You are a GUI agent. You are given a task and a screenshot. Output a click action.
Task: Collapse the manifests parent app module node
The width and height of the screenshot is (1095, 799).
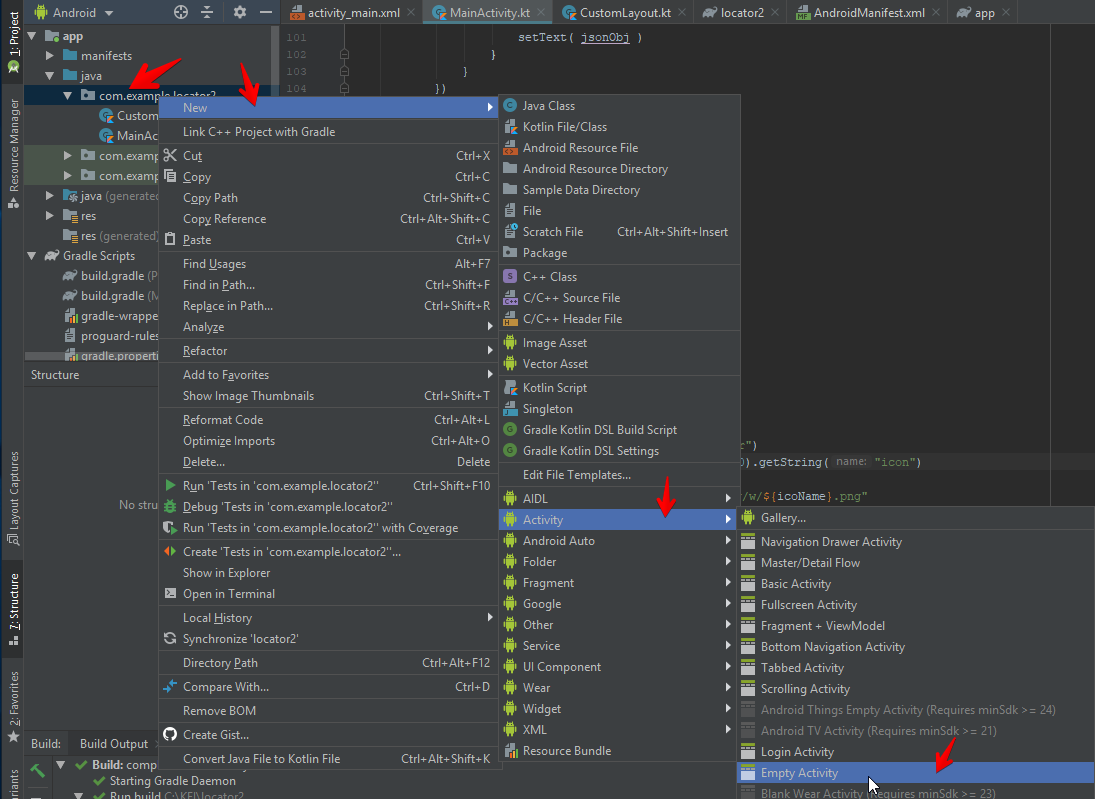32,36
